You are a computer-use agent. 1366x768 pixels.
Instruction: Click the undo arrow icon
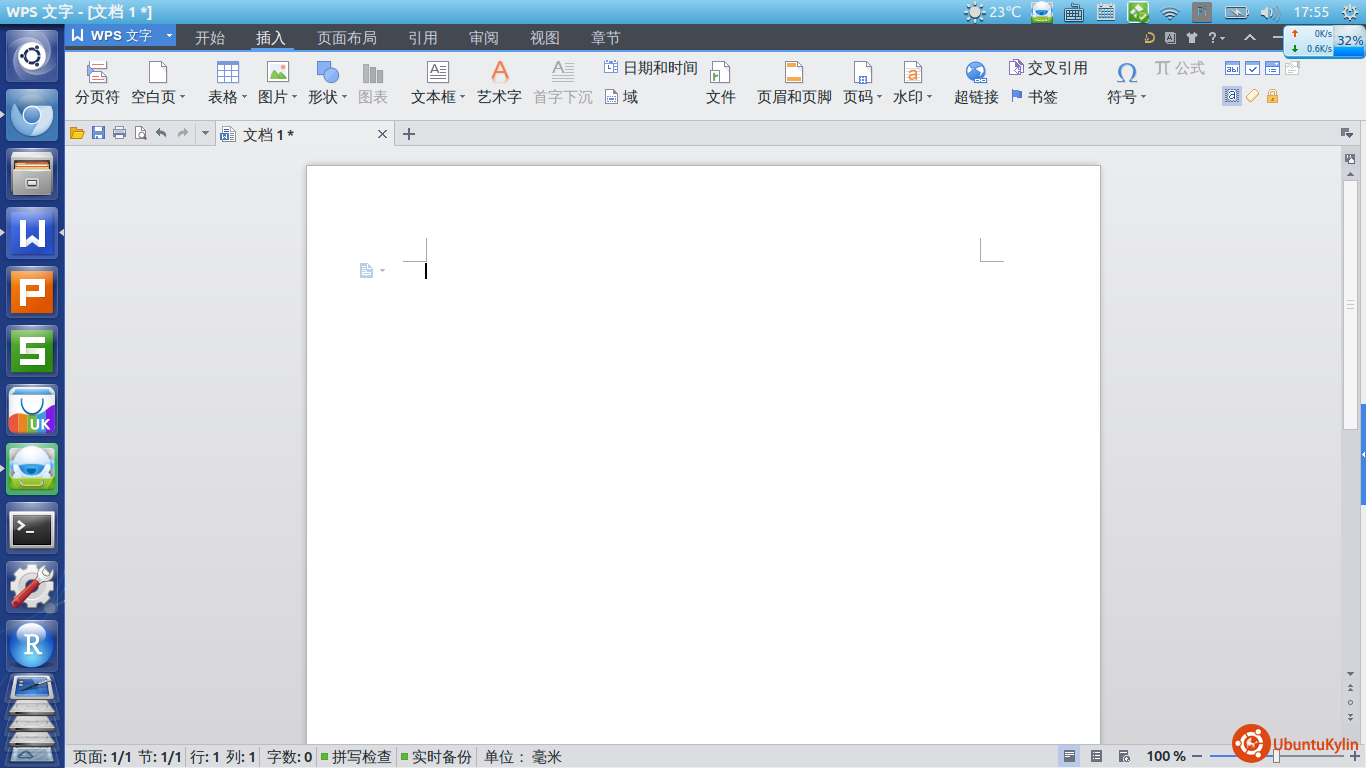(161, 133)
